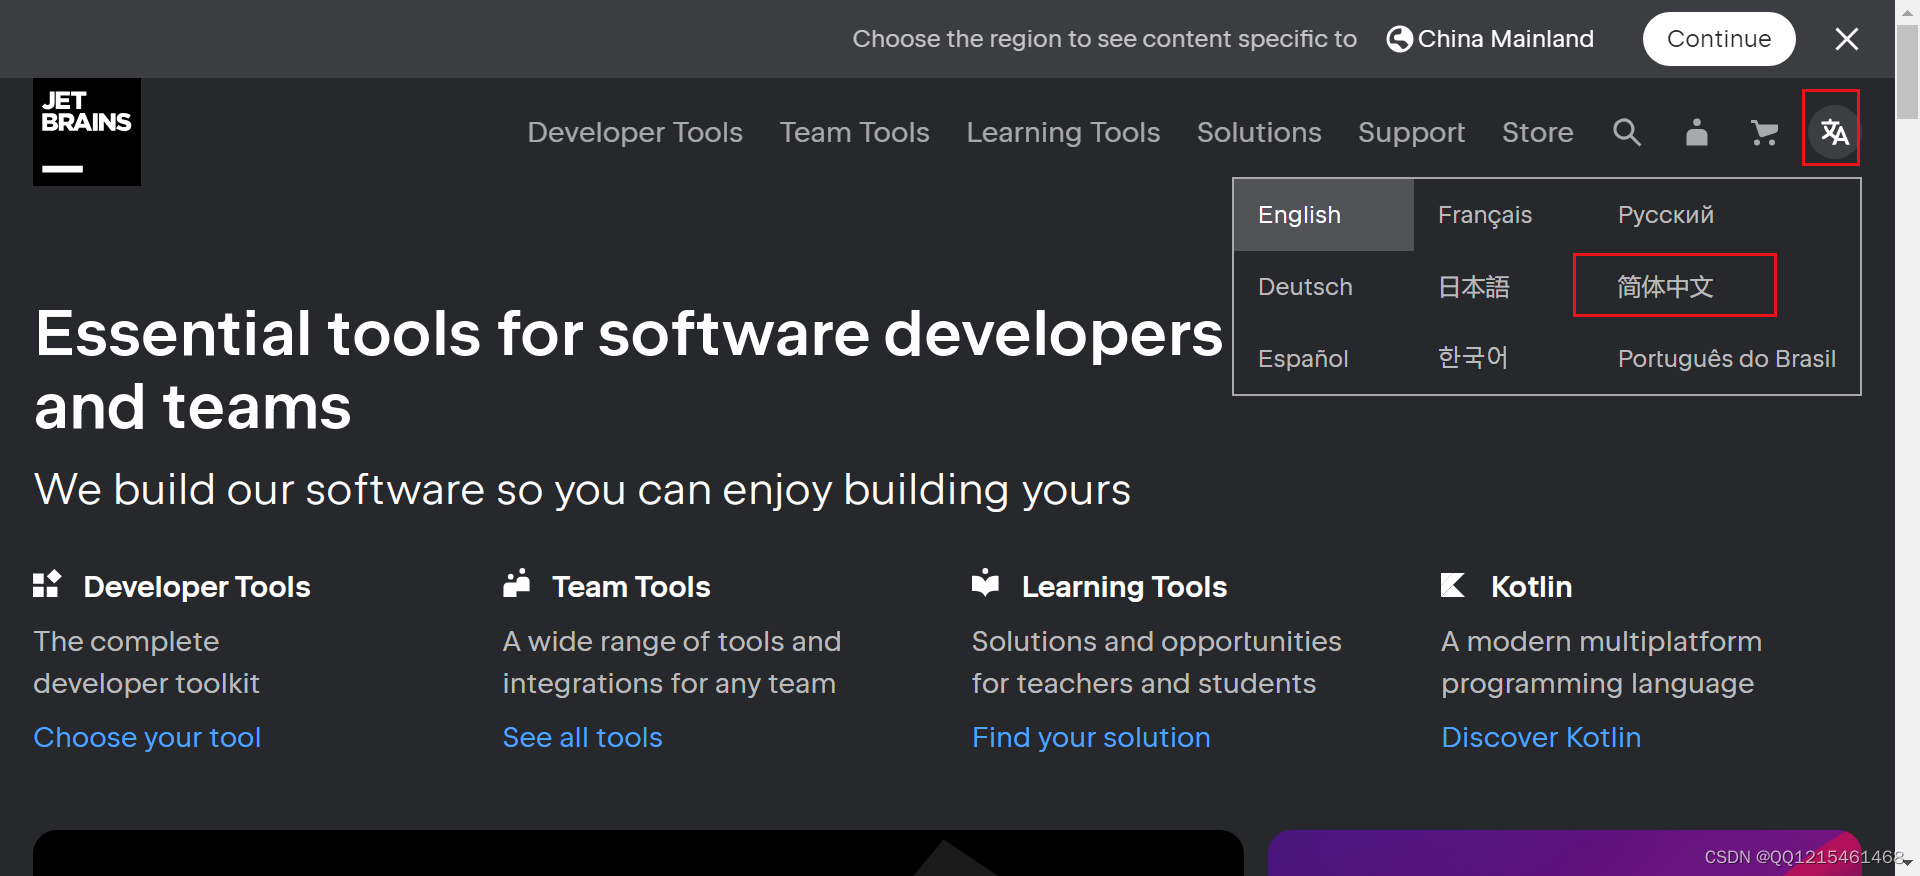The image size is (1920, 876).
Task: Click the Kotlin section heading
Action: (1531, 587)
